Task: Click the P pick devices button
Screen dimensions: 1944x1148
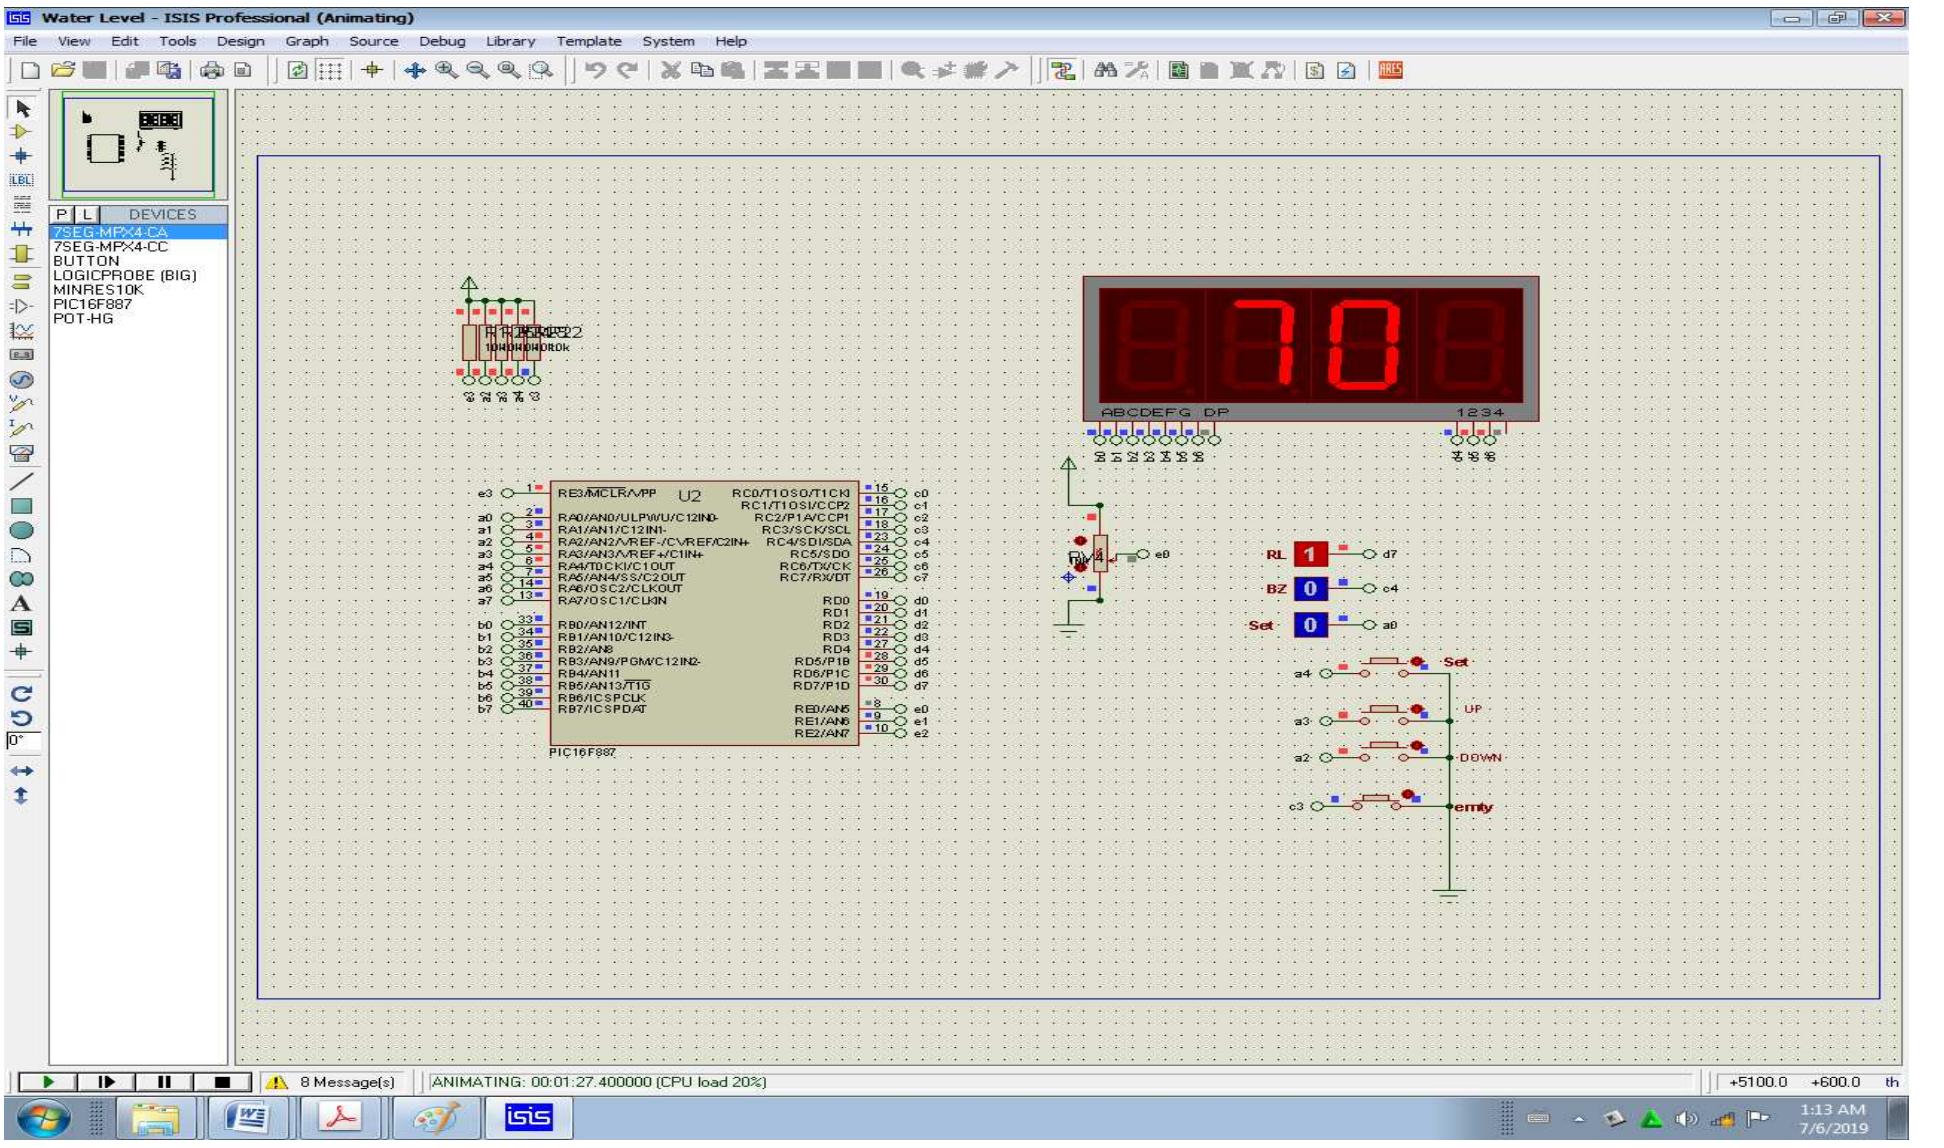Action: [x=63, y=214]
